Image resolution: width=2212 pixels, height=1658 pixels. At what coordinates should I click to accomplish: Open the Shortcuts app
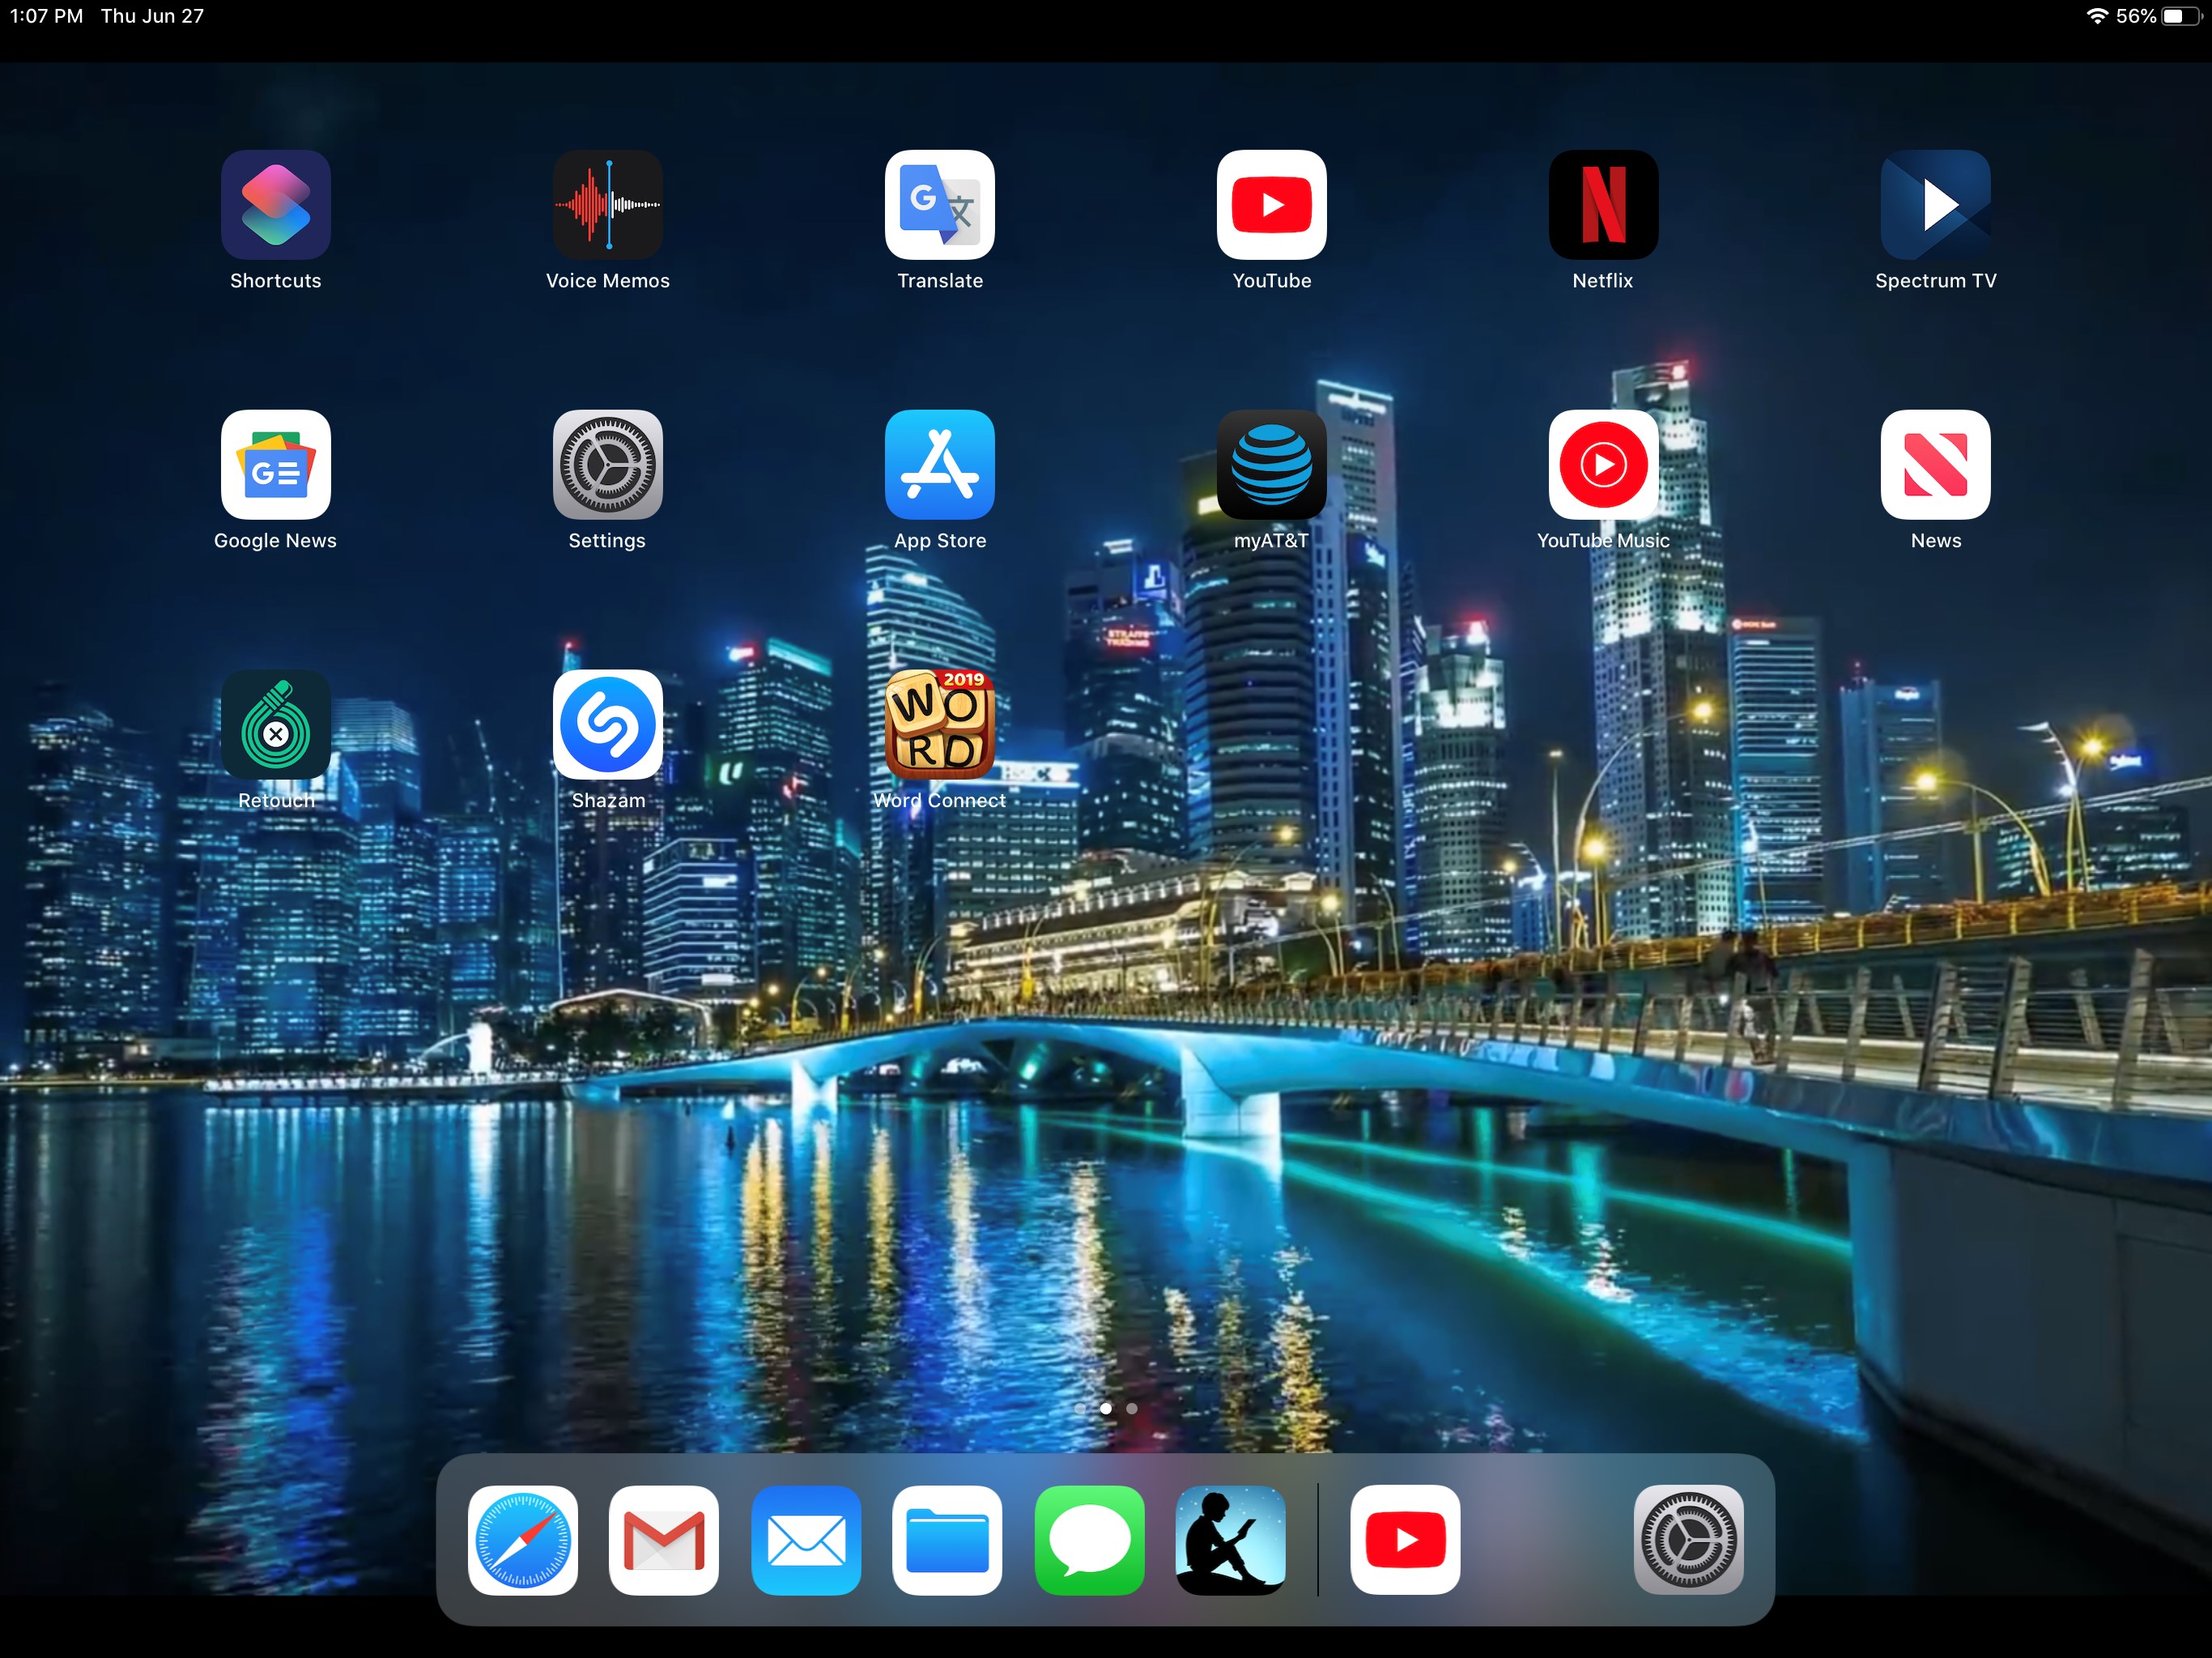(x=276, y=205)
